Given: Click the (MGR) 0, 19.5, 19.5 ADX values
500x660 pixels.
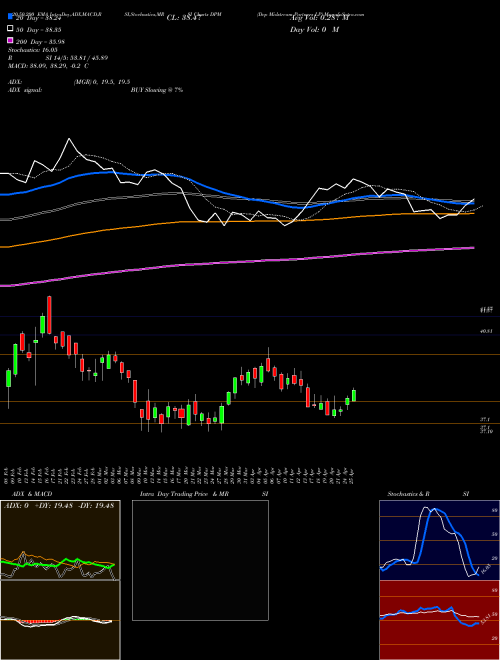Looking at the screenshot, I should (x=102, y=82).
